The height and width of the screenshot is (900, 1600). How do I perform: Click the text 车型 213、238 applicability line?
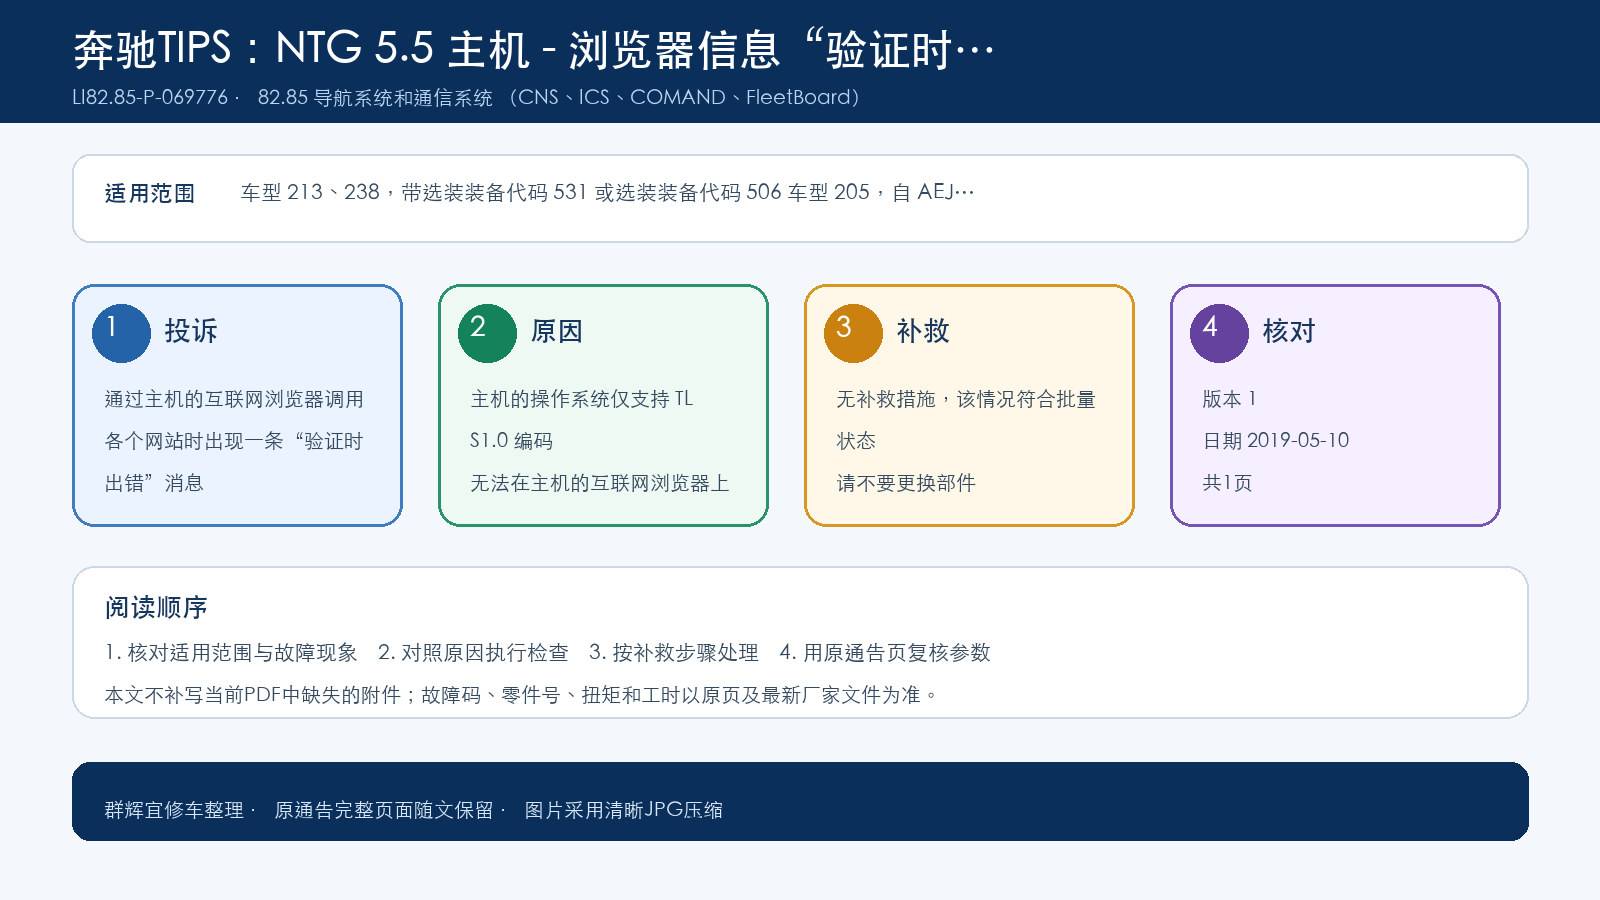[607, 192]
